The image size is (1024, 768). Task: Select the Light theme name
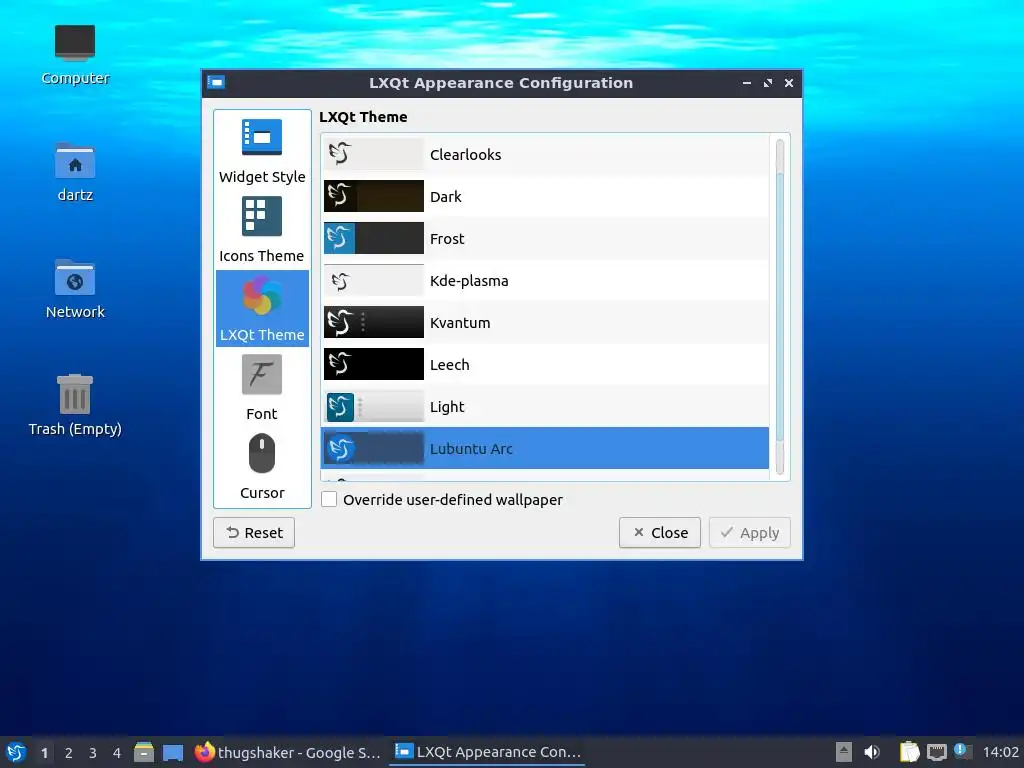point(447,407)
